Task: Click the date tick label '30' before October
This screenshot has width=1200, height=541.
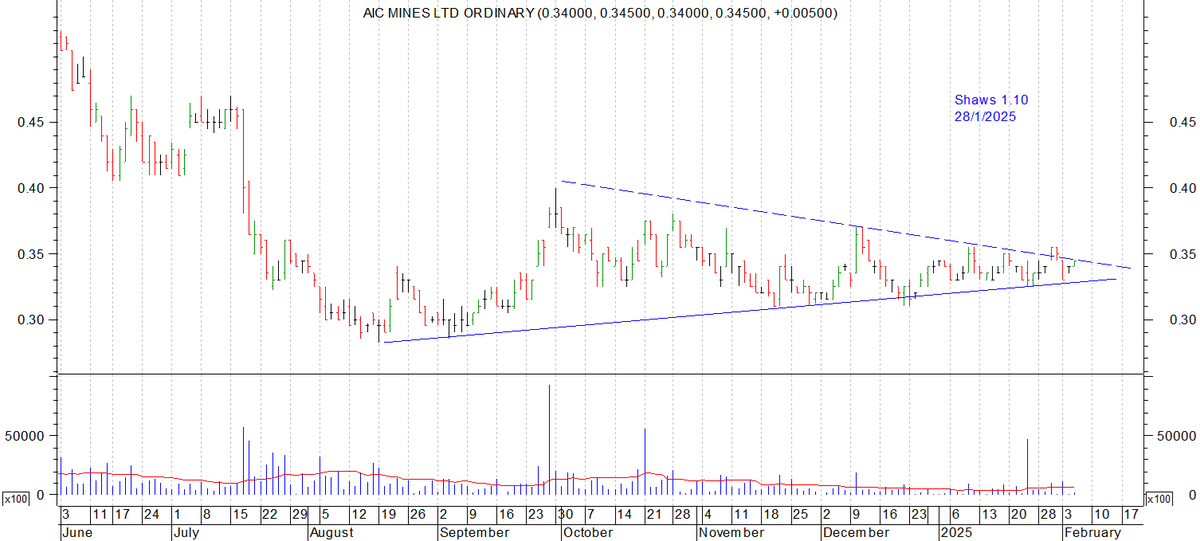Action: coord(566,515)
